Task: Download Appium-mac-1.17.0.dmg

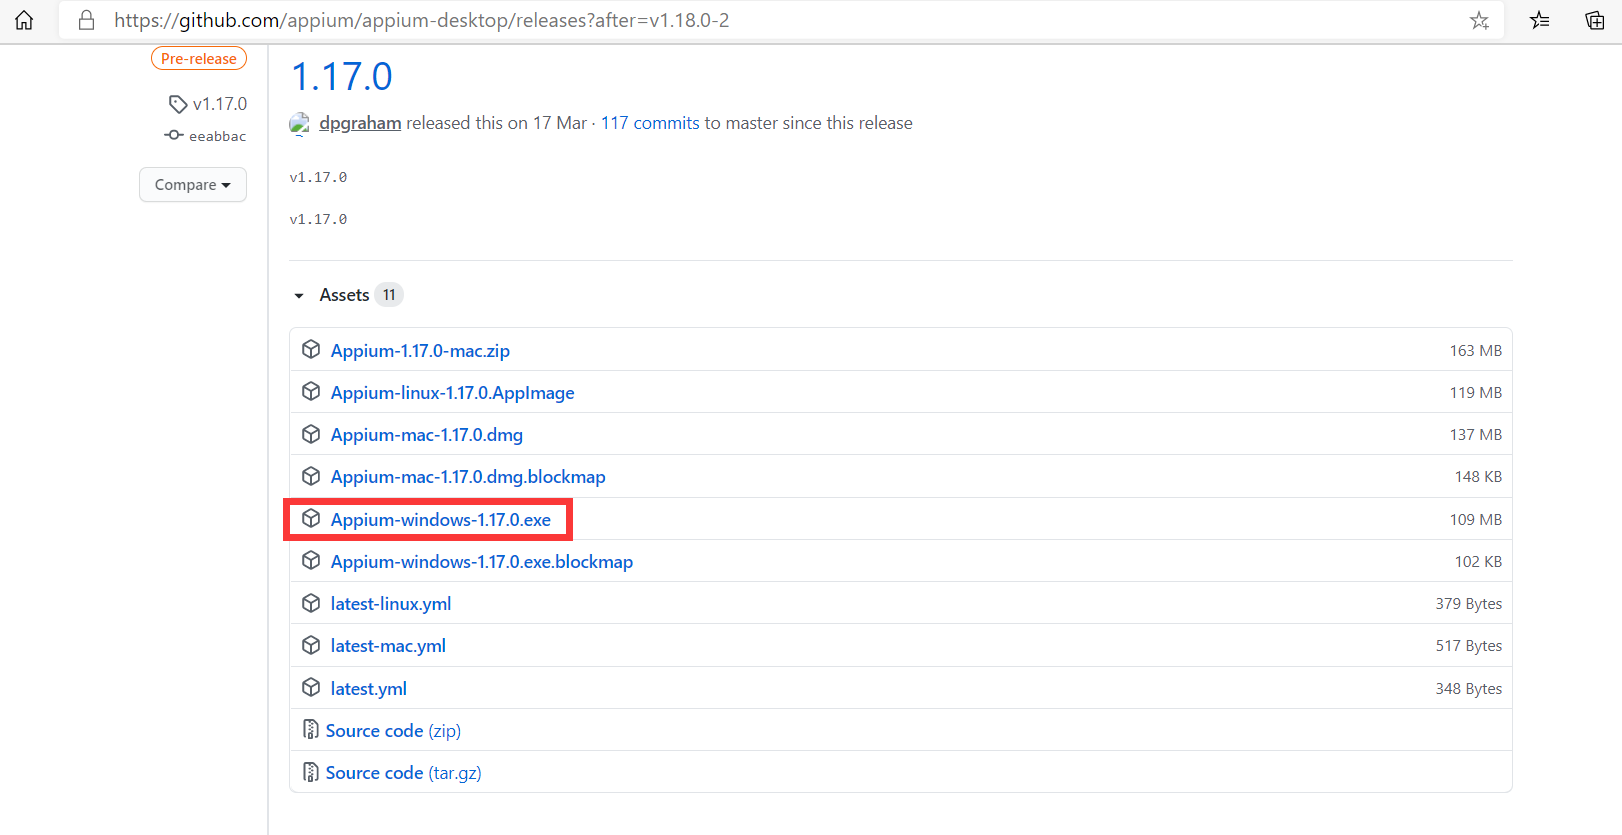Action: 427,435
